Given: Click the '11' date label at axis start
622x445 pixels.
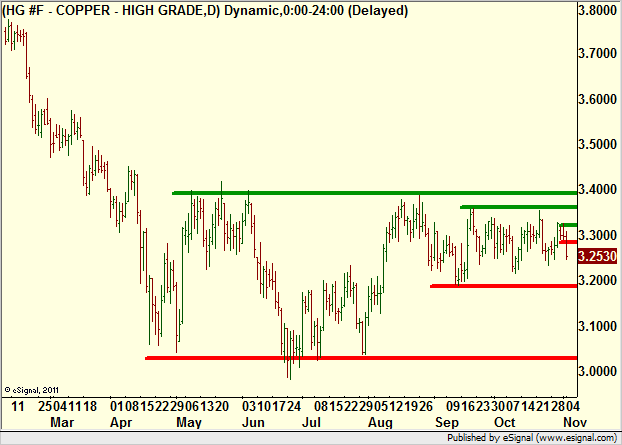Looking at the screenshot, I should tap(17, 407).
